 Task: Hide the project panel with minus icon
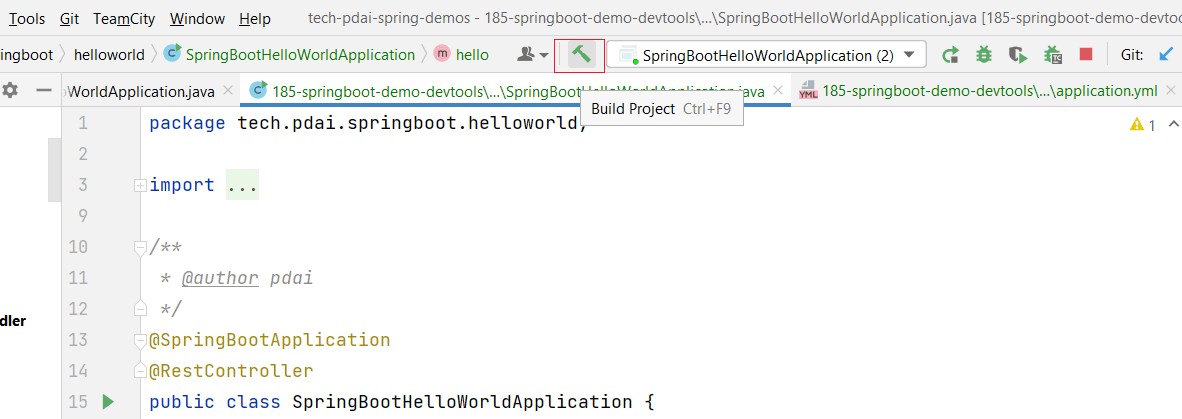[x=43, y=91]
